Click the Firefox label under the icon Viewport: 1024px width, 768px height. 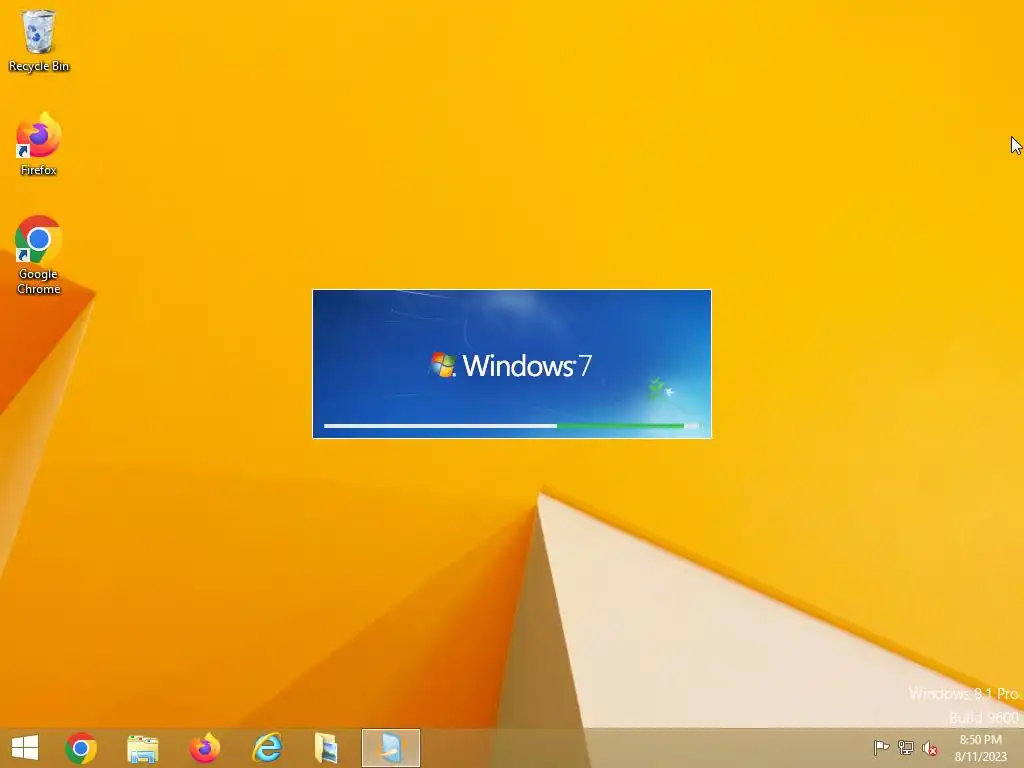click(x=39, y=170)
